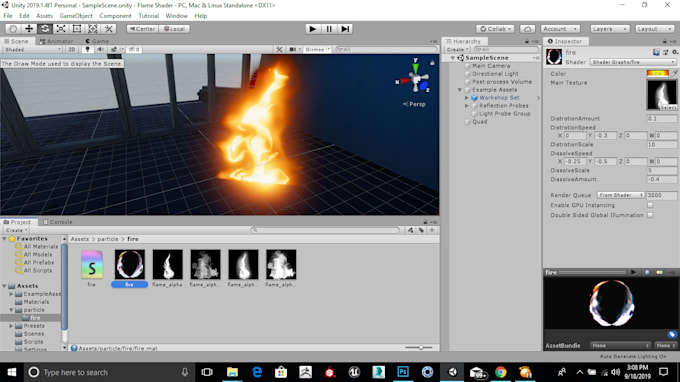Select the Rotate tool
Image resolution: width=680 pixels, height=382 pixels.
pos(45,29)
